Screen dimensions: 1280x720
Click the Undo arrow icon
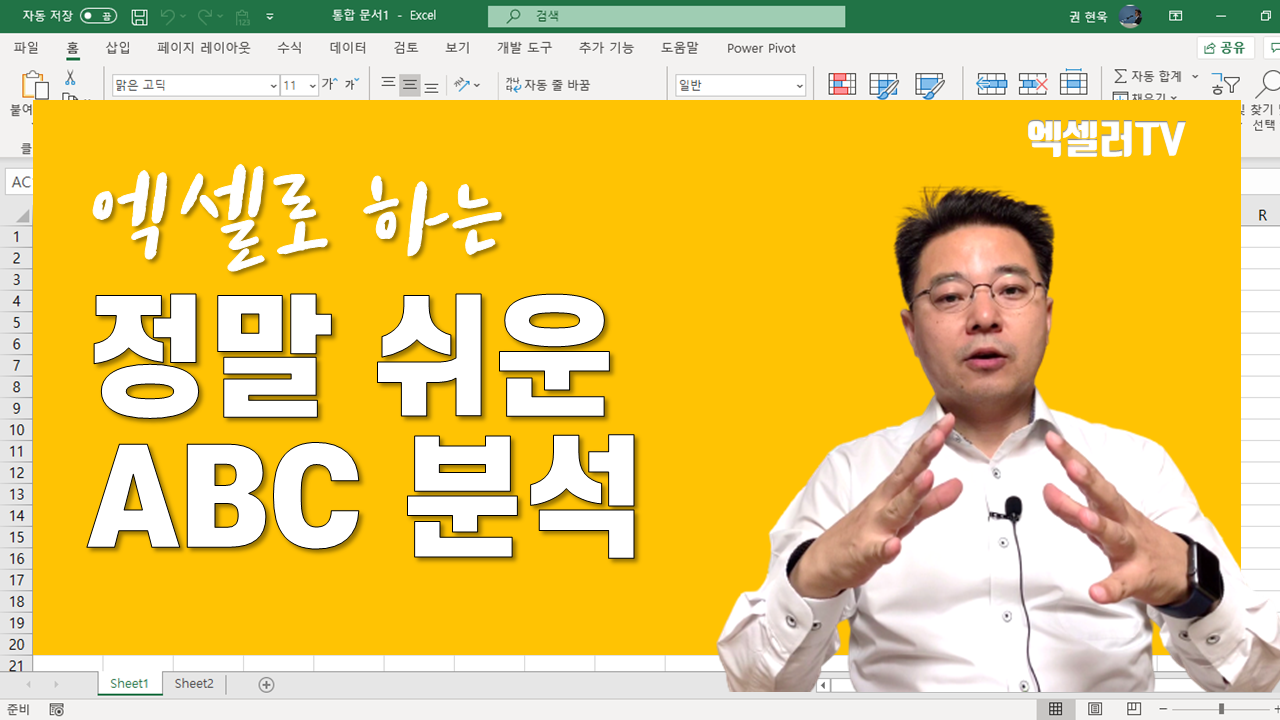point(167,16)
